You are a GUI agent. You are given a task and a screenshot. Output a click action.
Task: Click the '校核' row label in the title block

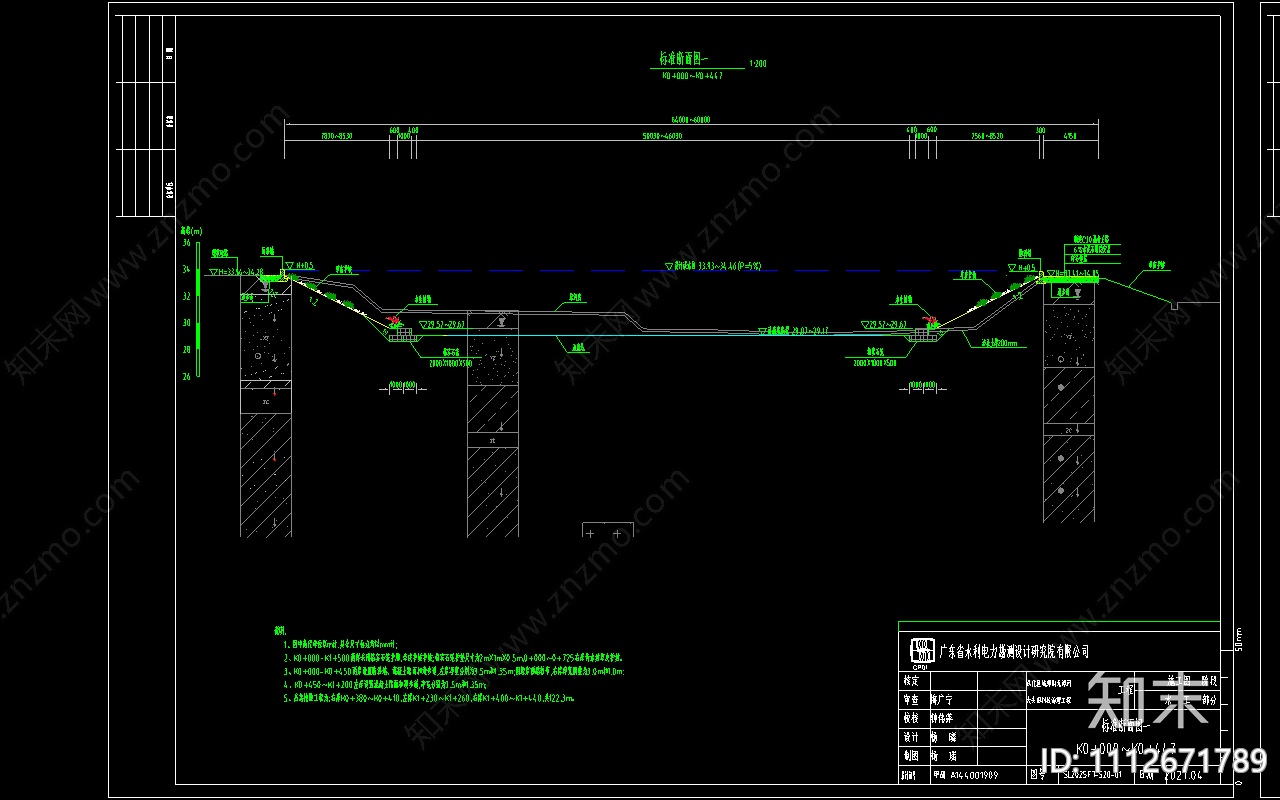pos(910,718)
